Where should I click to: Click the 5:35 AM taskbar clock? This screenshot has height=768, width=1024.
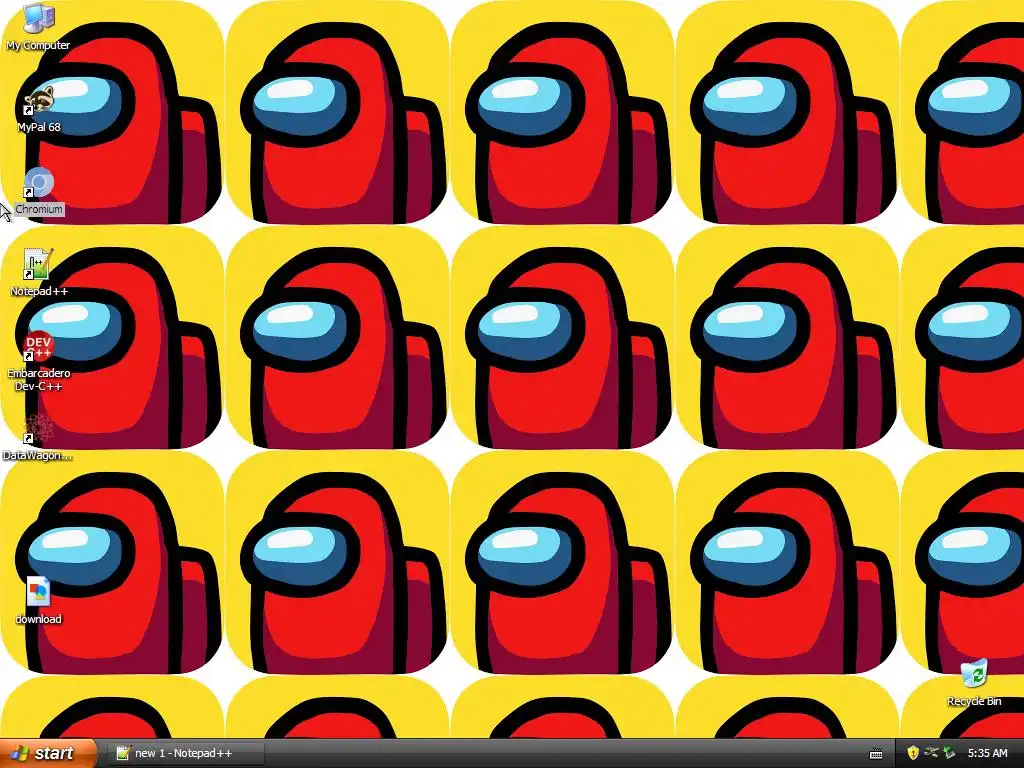[x=987, y=753]
